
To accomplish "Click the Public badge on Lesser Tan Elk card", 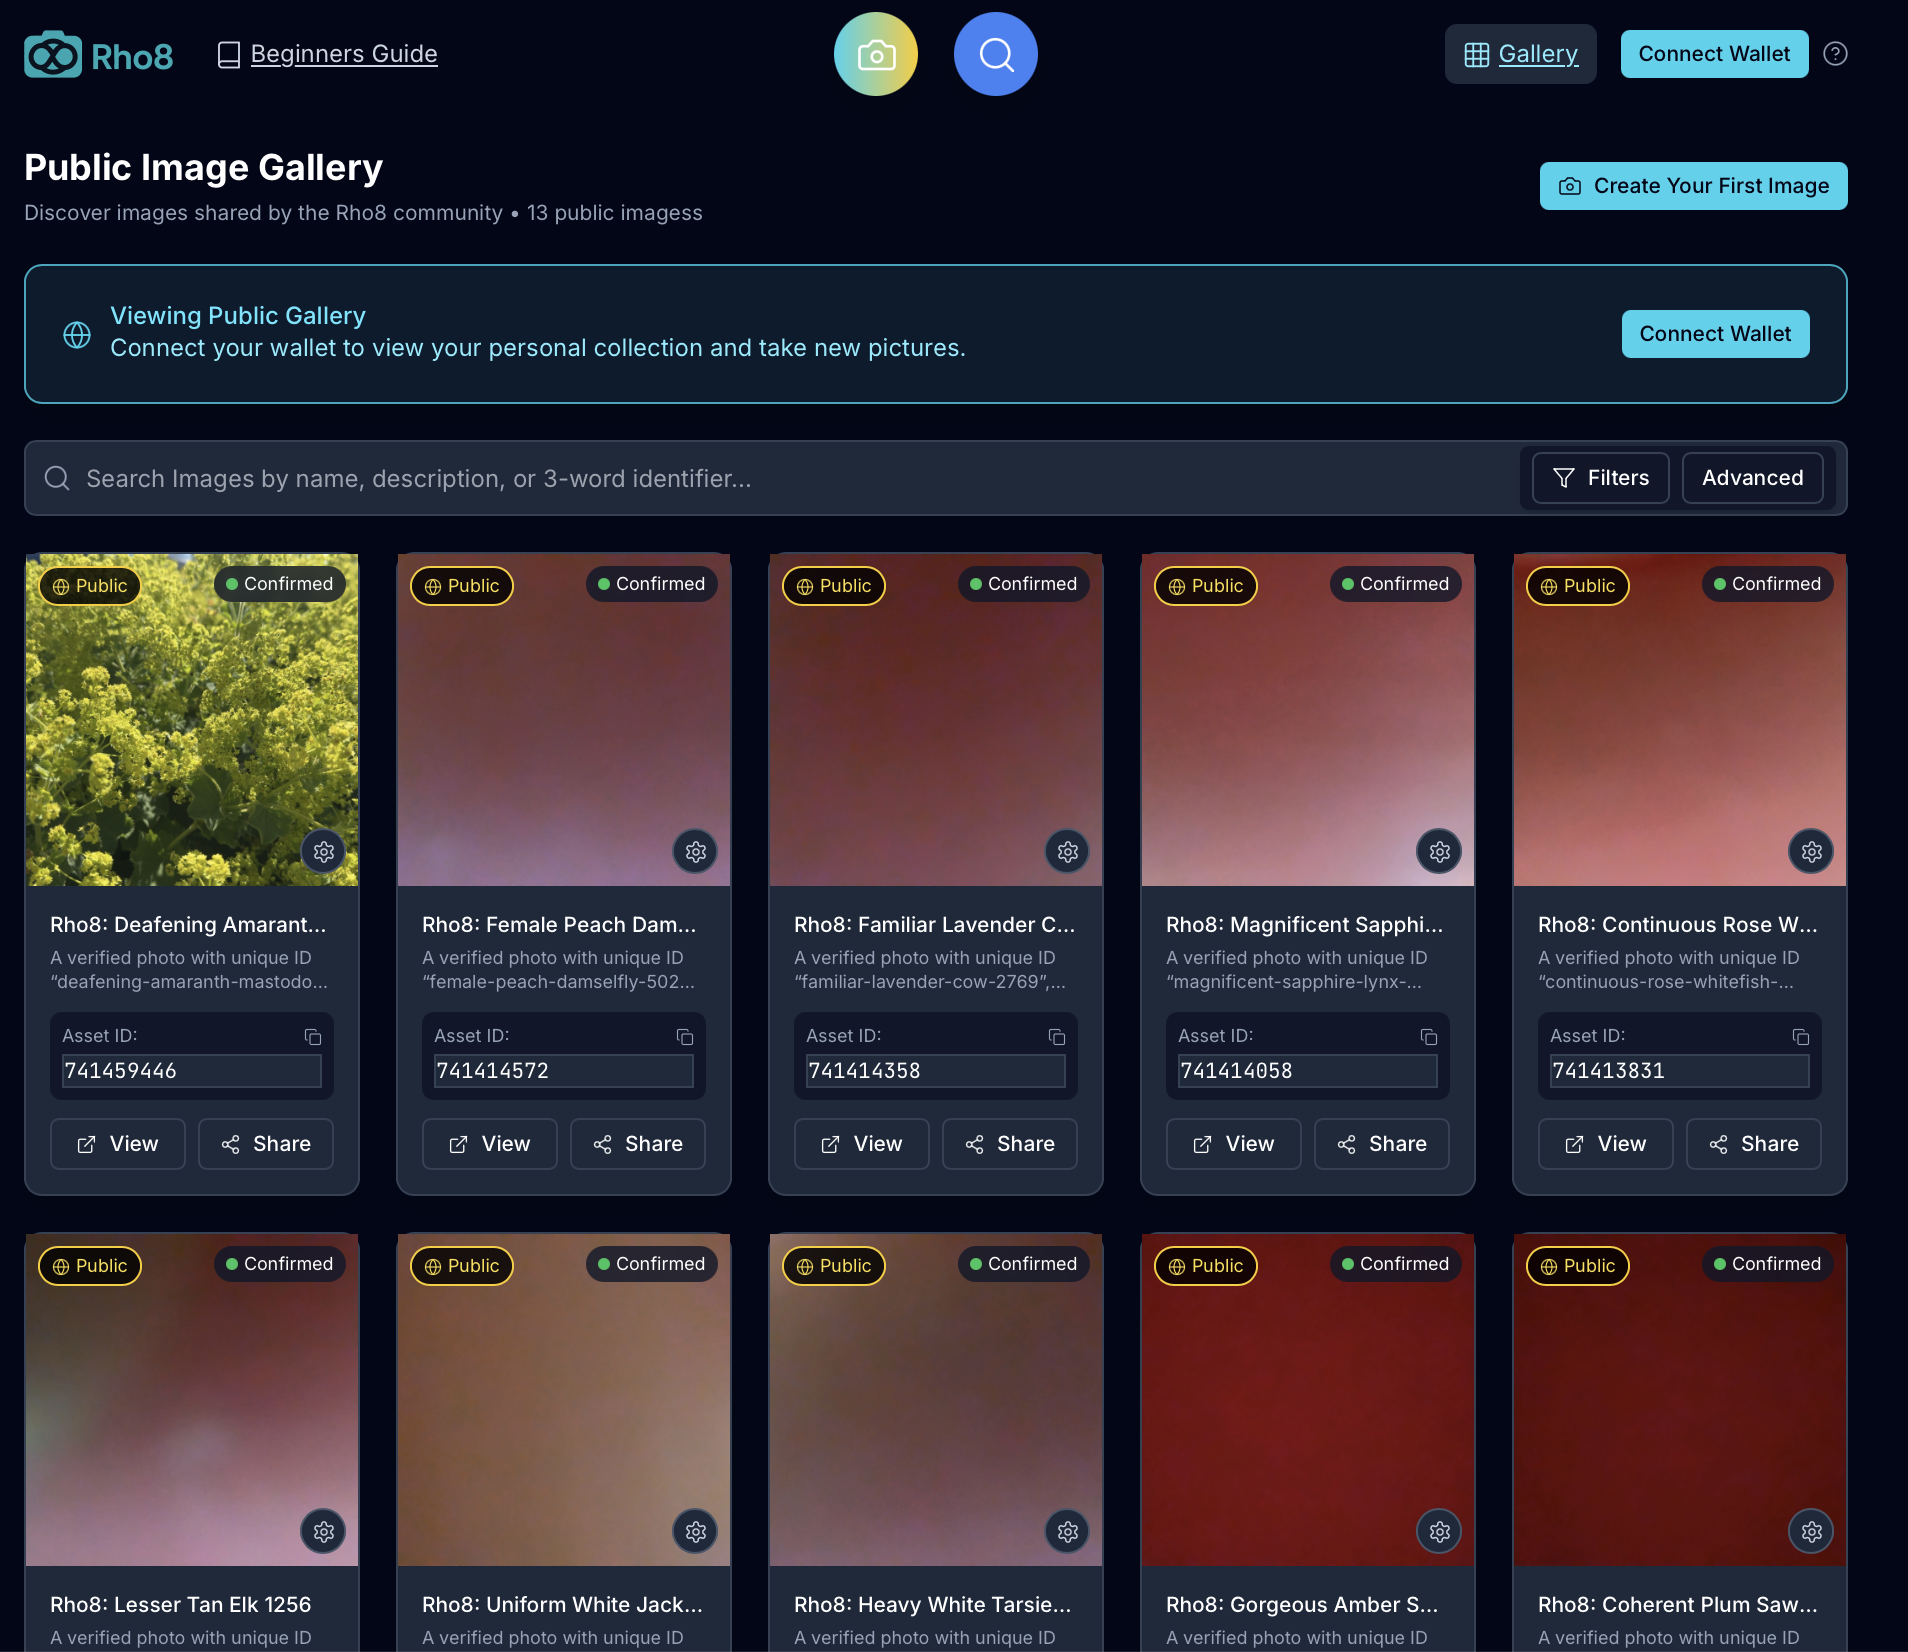I will 90,1266.
